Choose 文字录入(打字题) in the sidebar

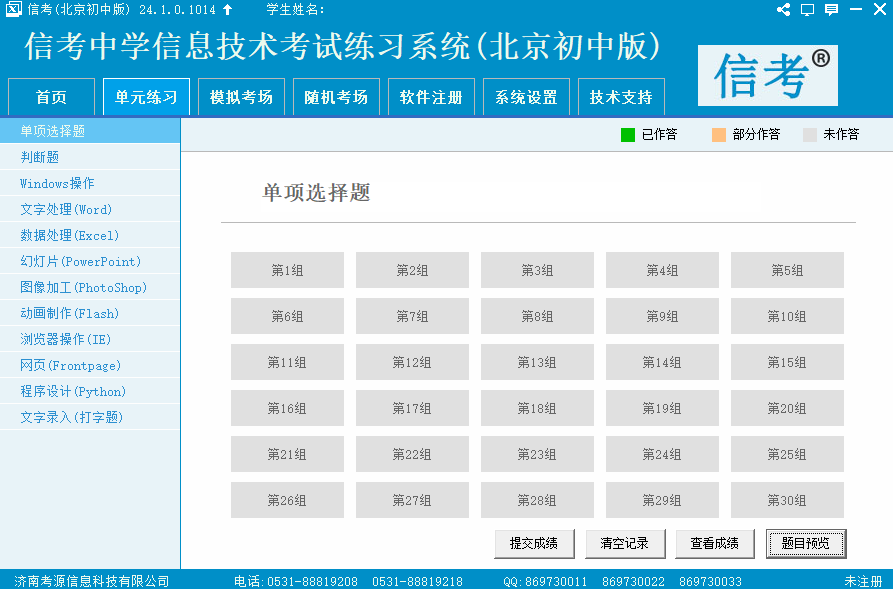tap(90, 417)
